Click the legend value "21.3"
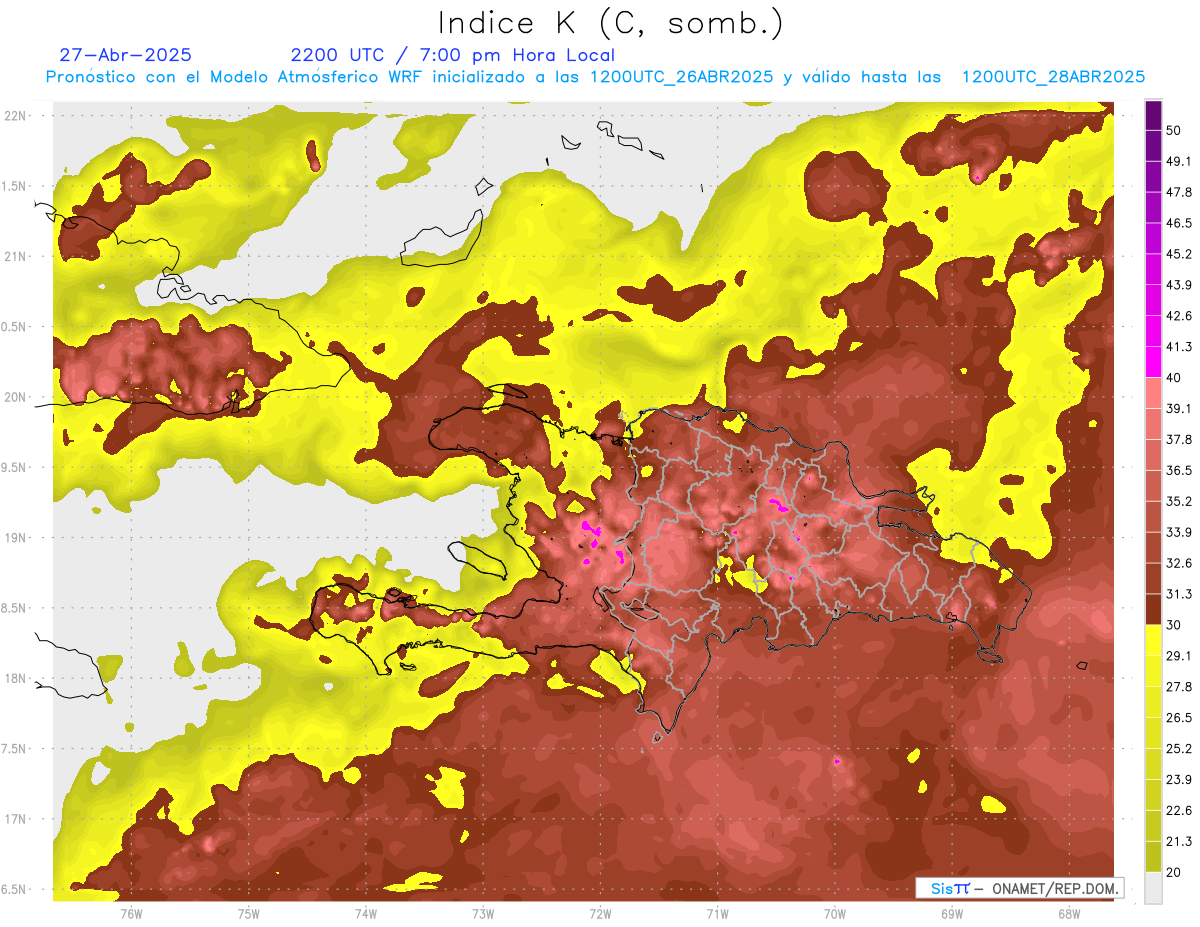Image resolution: width=1200 pixels, height=927 pixels. point(1179,841)
